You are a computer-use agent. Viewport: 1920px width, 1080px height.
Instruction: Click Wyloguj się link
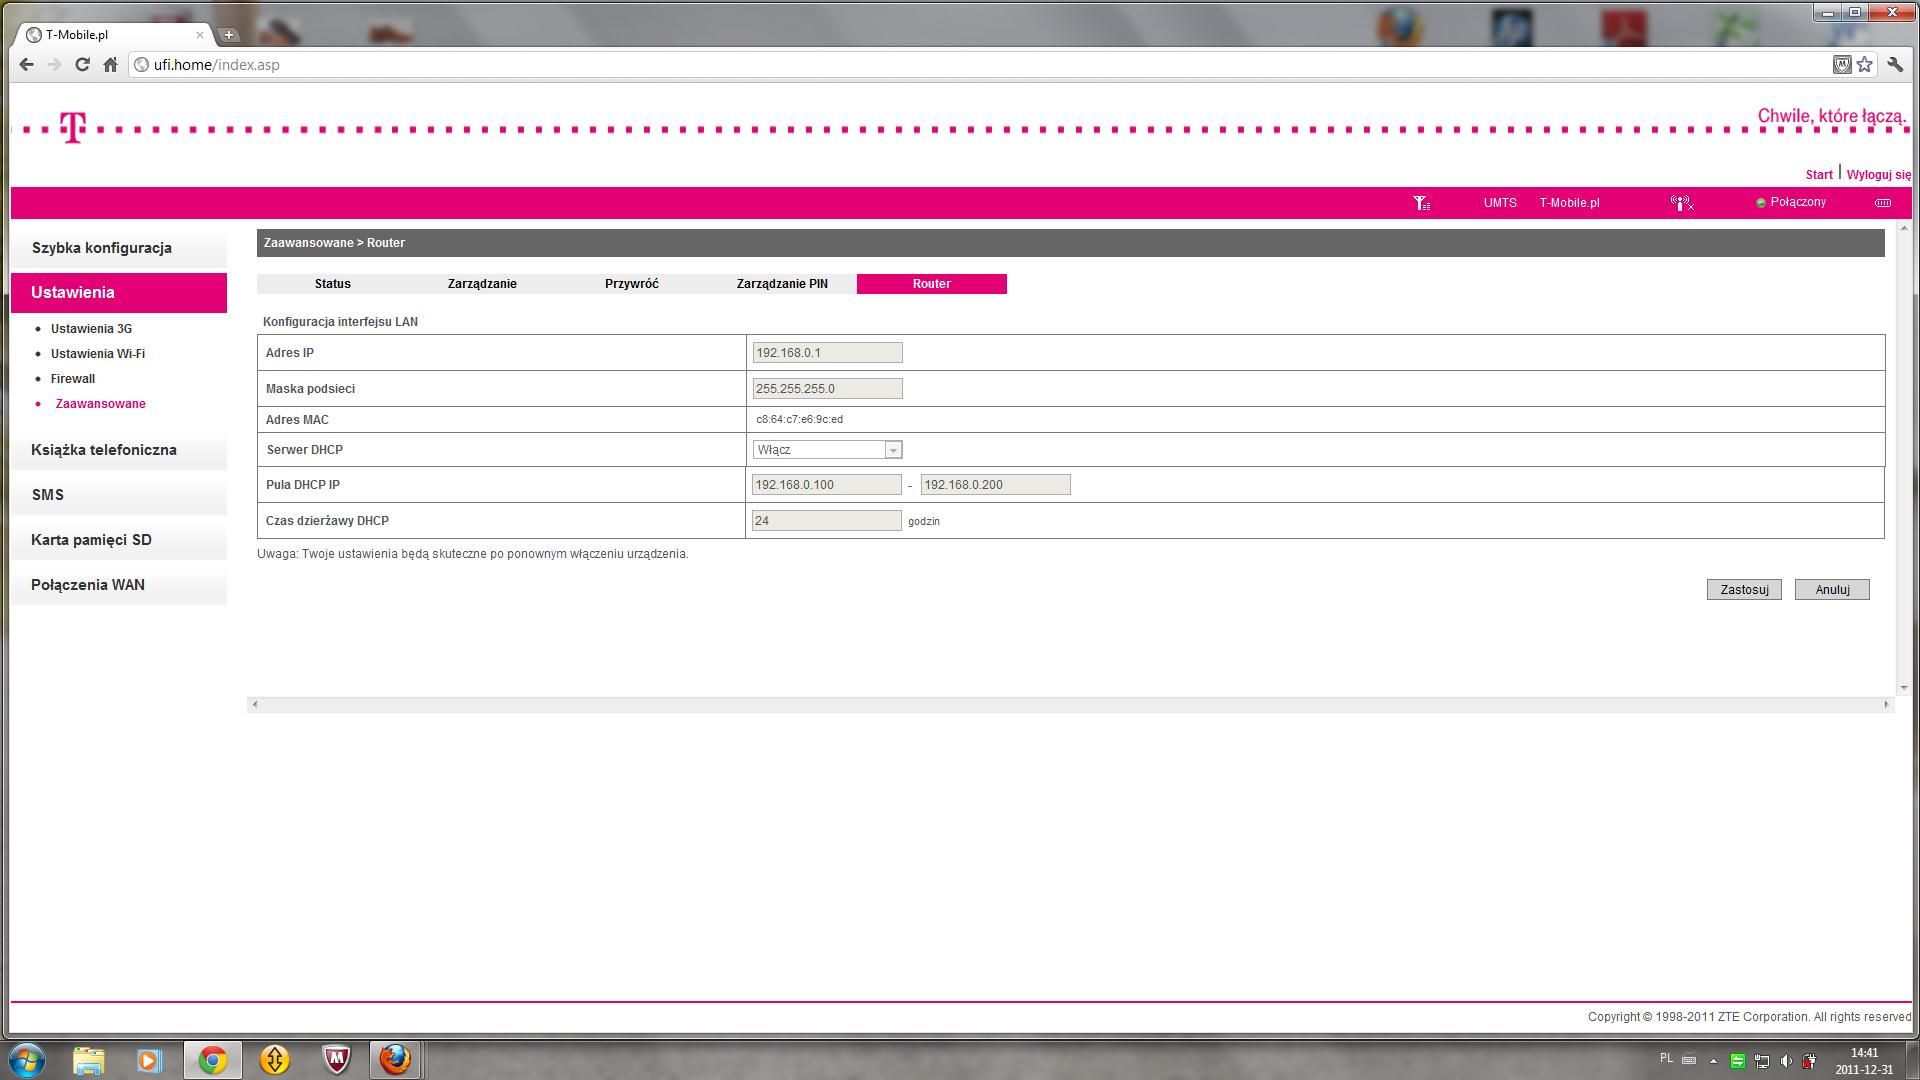coord(1879,175)
